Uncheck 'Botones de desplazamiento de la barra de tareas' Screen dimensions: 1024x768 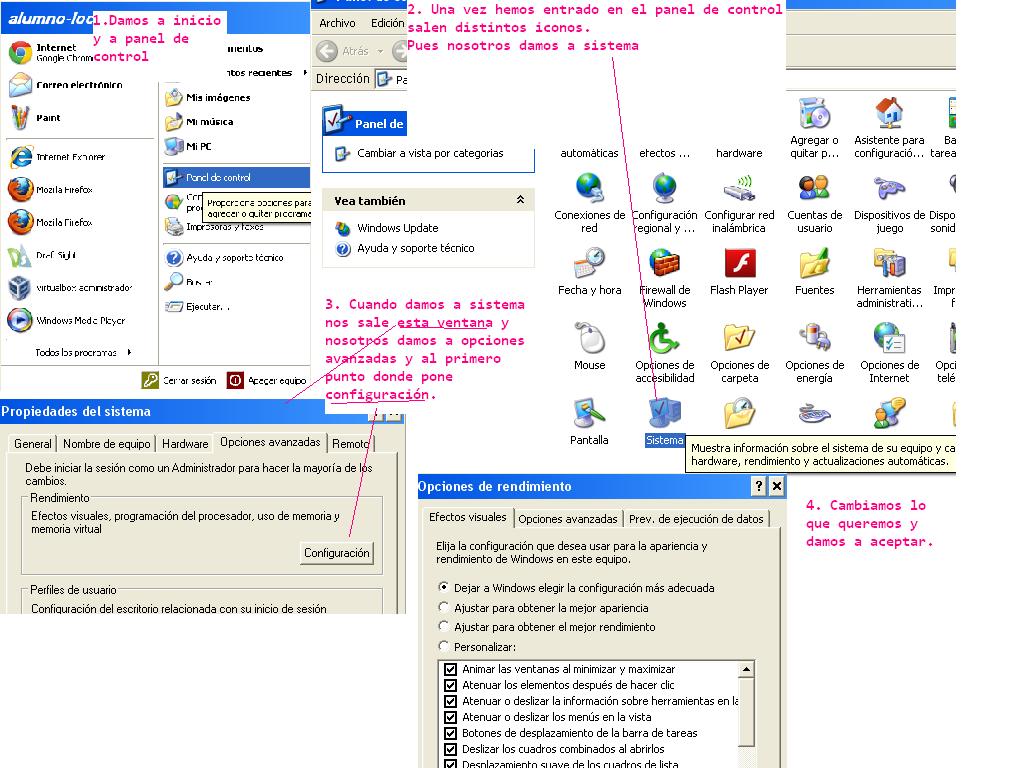coord(450,733)
